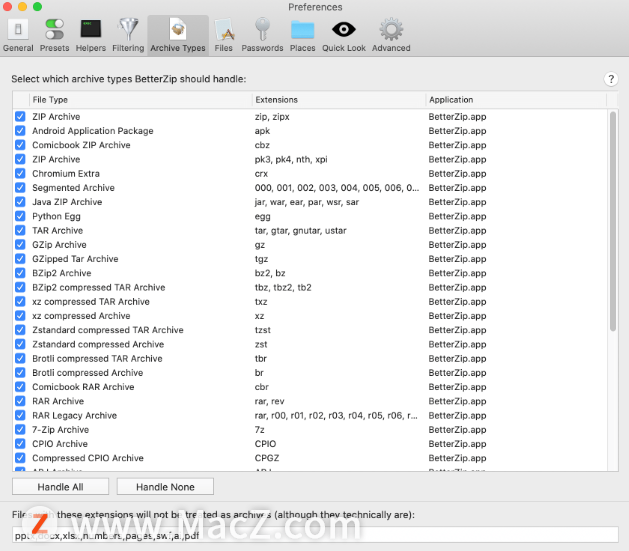
Task: Click the archive list vertical scrollbar
Action: [613, 221]
